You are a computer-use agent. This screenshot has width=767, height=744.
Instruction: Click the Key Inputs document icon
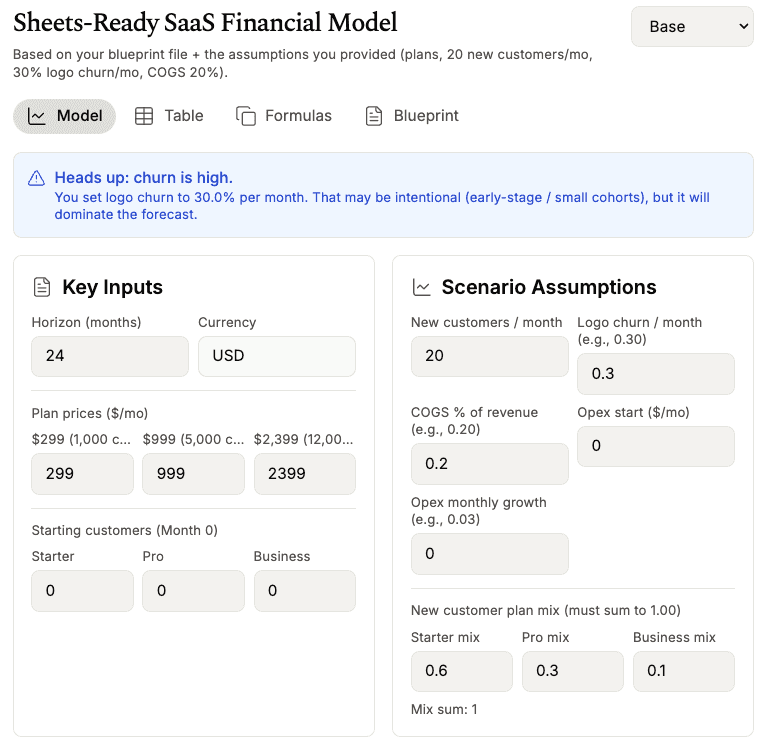[x=42, y=288]
